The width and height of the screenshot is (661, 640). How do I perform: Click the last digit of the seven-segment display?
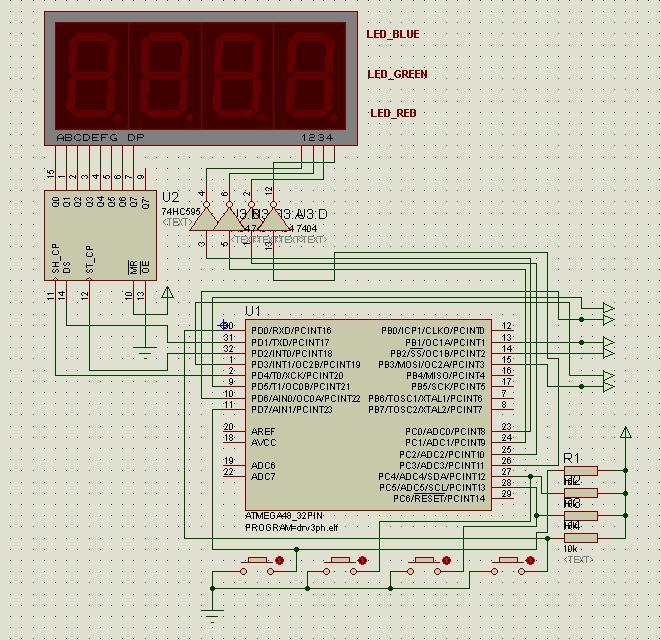310,76
